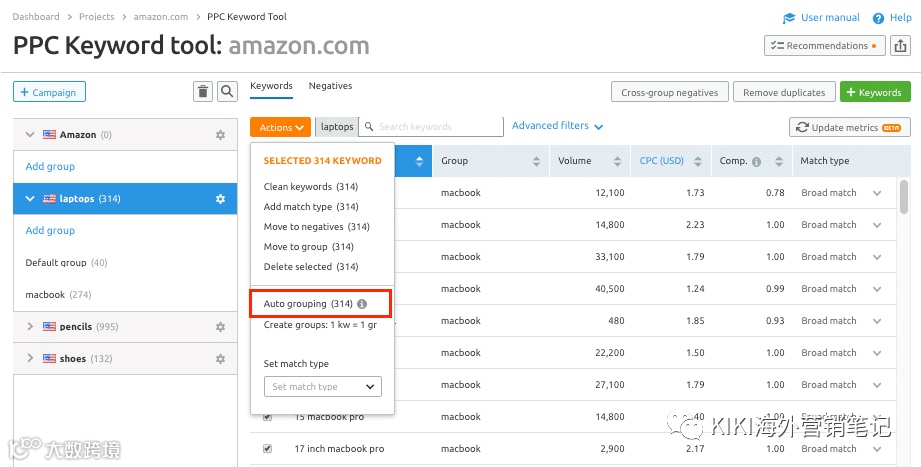Uncheck the 17 inch macbook pro row

point(267,449)
